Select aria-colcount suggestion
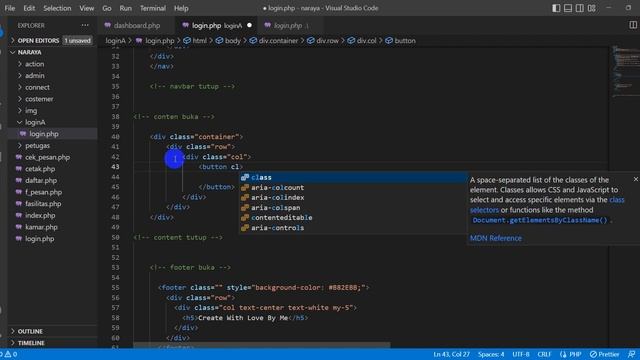Viewport: 640px width, 360px height. (353, 187)
